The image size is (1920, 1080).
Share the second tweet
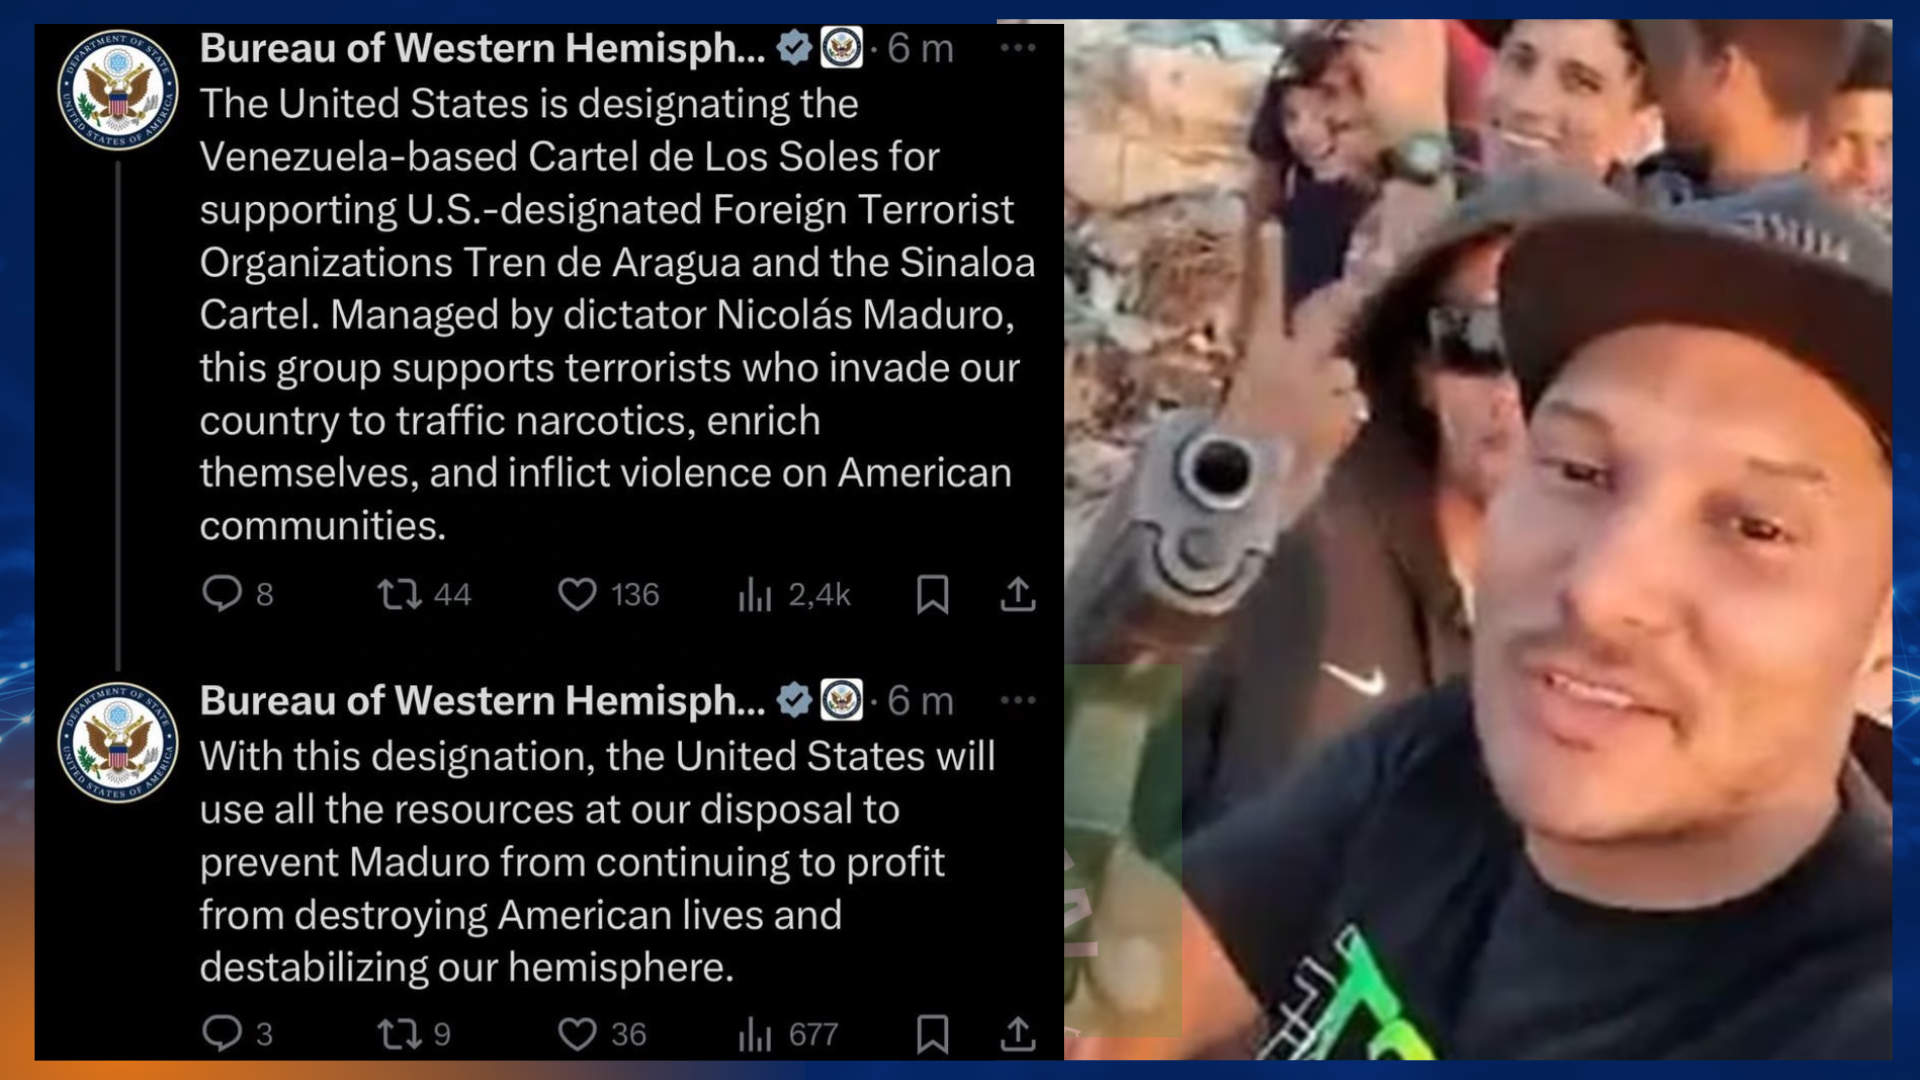(1018, 1033)
